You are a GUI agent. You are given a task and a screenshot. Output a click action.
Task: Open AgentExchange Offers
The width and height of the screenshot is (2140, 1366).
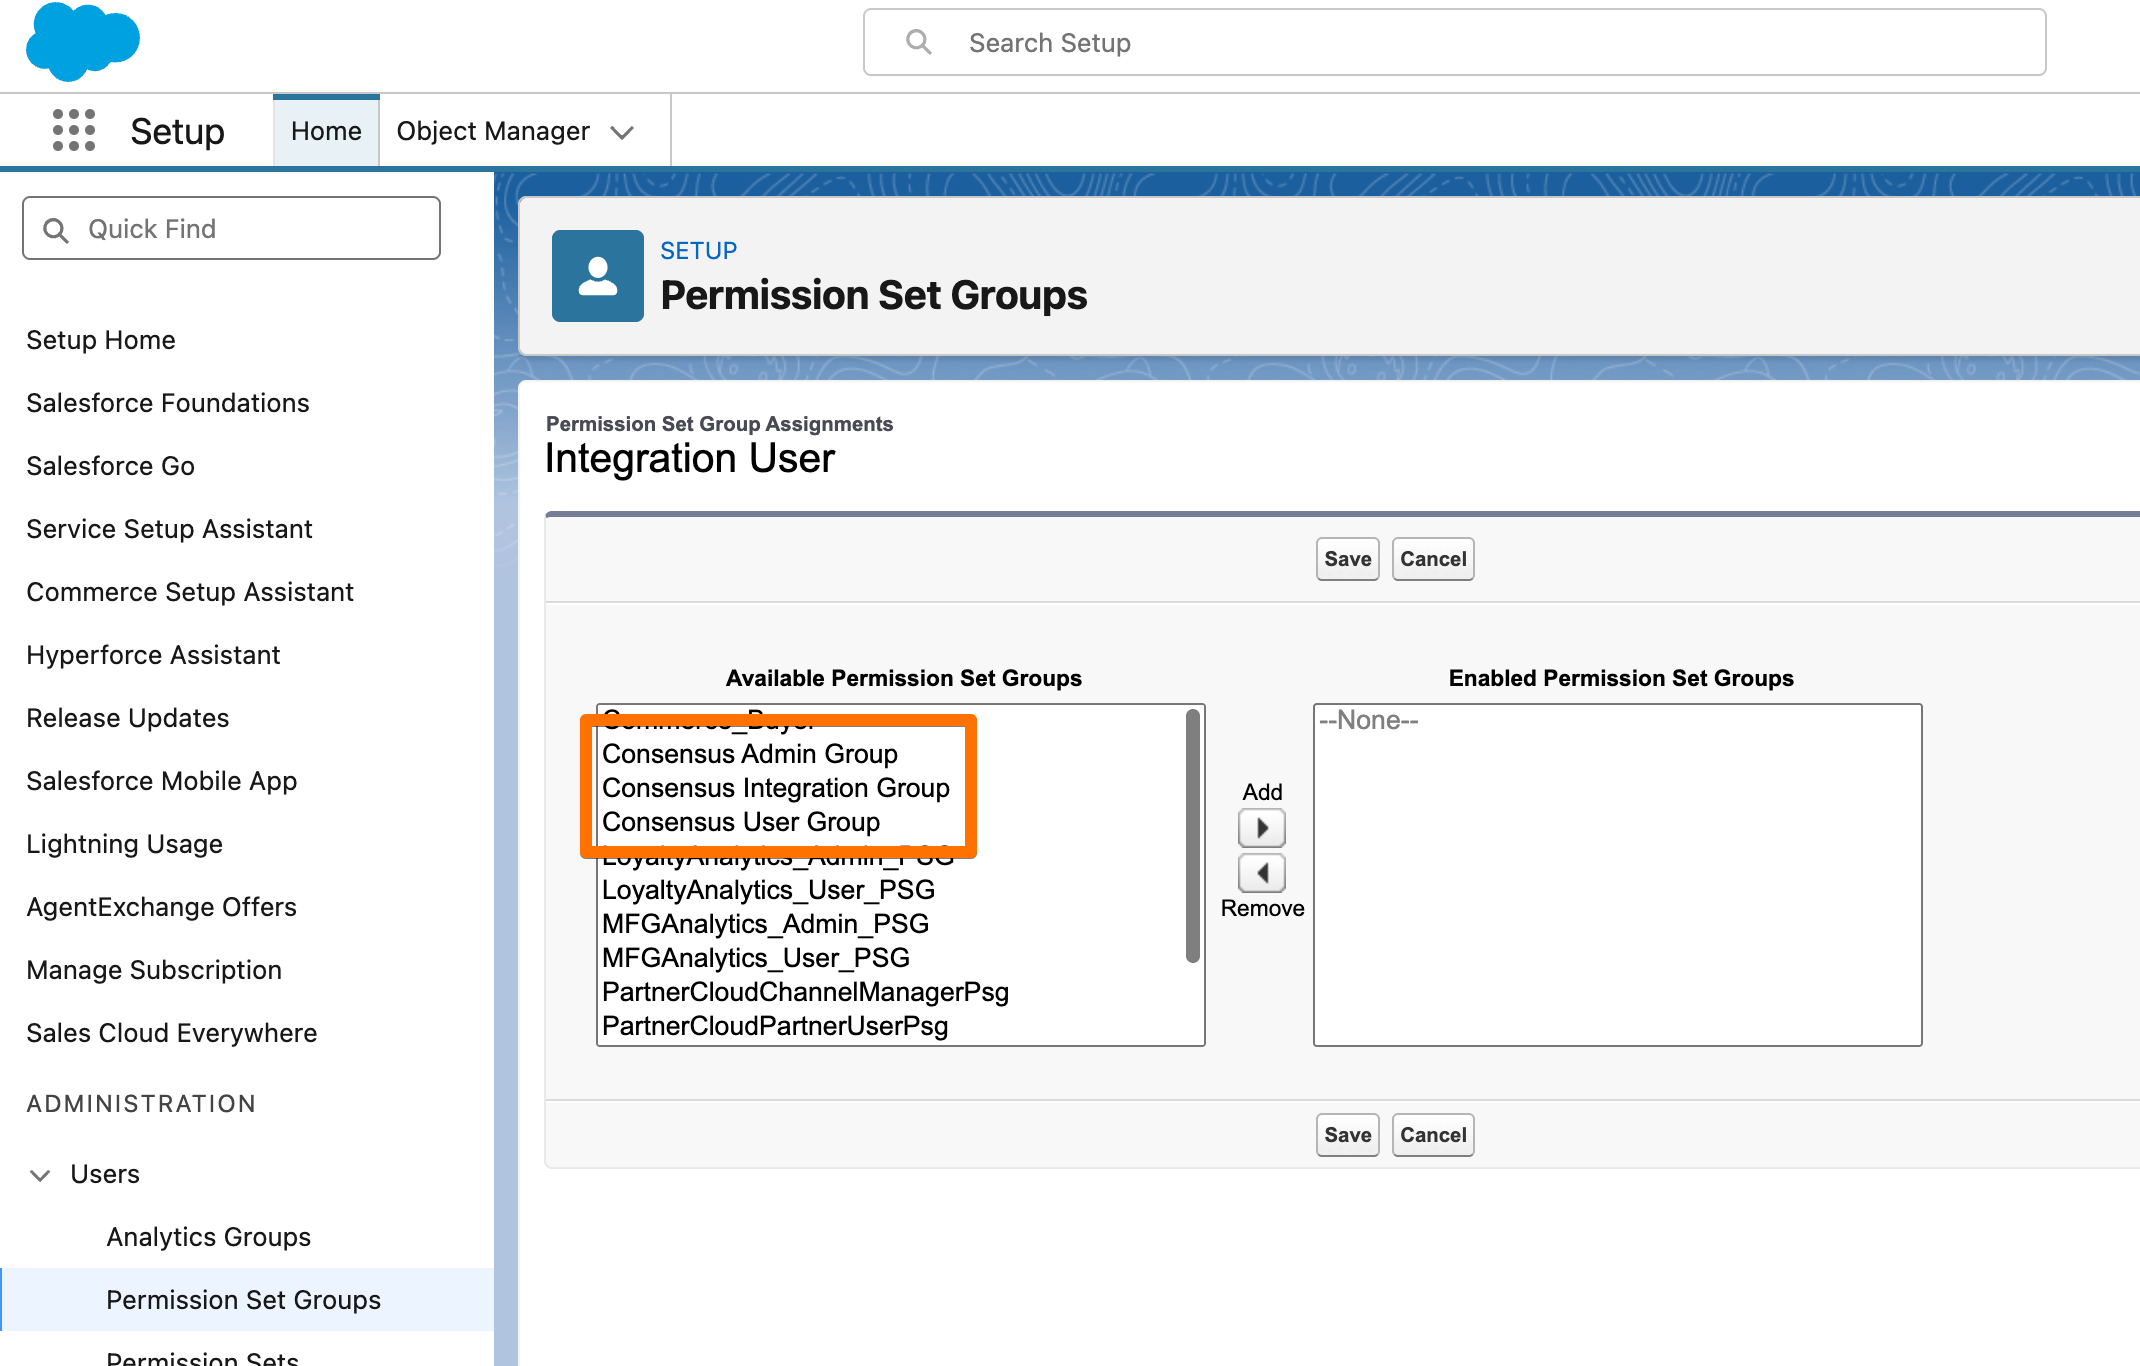[x=162, y=907]
